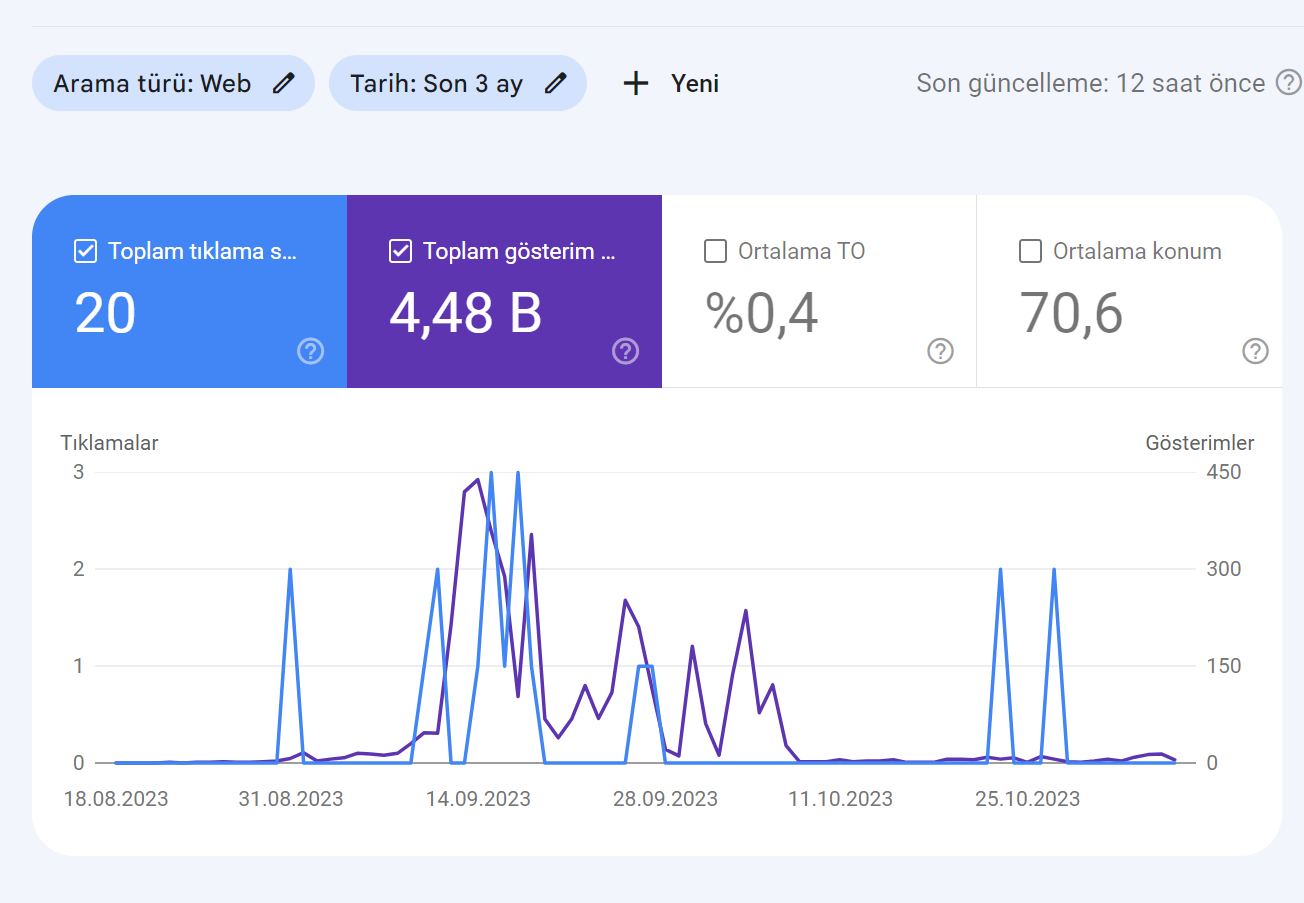Uncheck Toplam gösterim sayısı checkbox
This screenshot has width=1304, height=903.
click(x=401, y=251)
